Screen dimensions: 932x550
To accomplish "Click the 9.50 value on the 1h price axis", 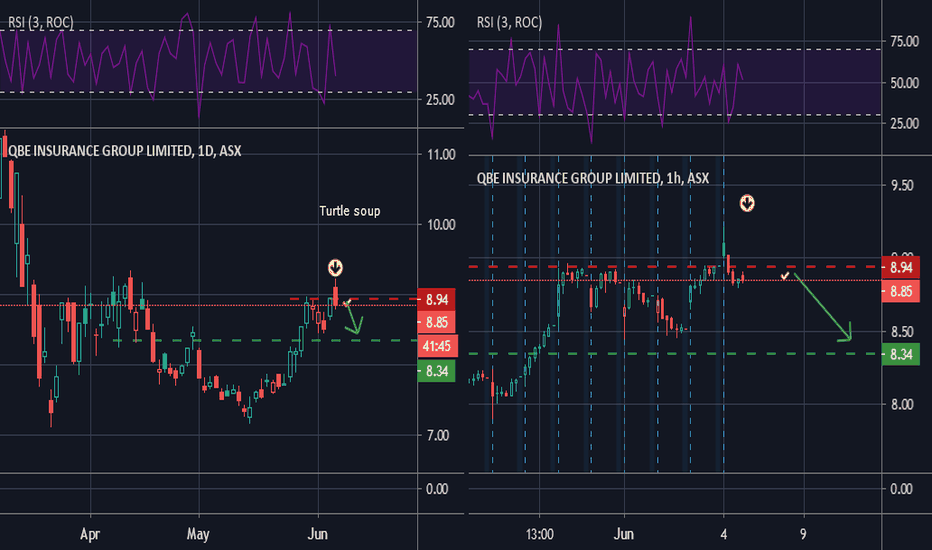I will pos(902,186).
